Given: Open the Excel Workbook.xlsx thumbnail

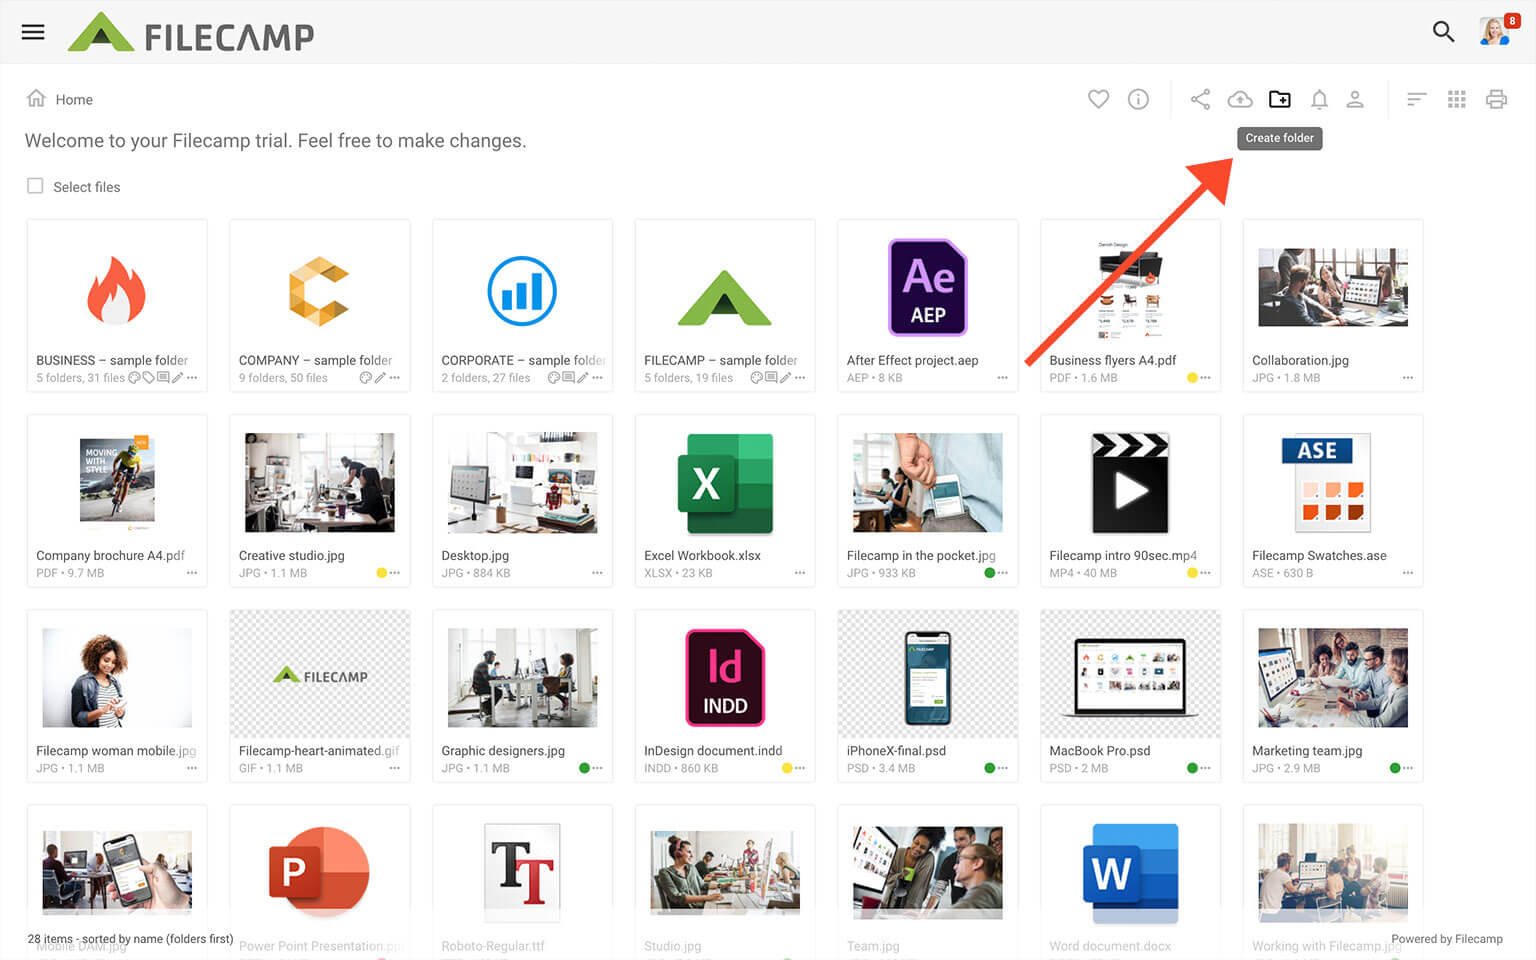Looking at the screenshot, I should click(725, 483).
